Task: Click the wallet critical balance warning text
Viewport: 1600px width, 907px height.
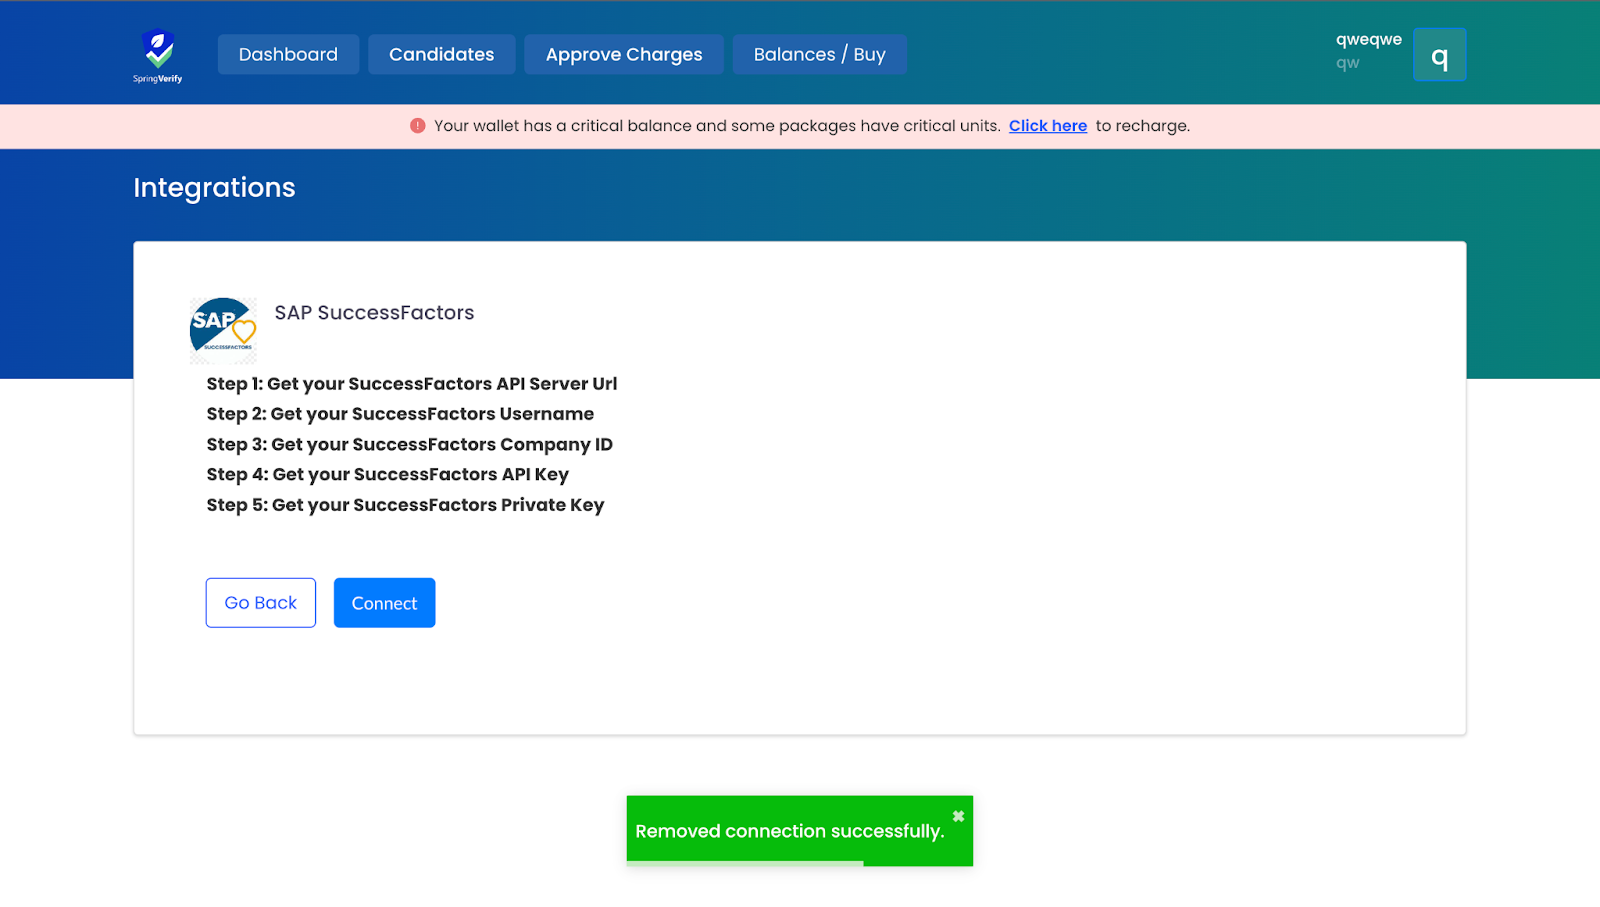Action: point(717,126)
